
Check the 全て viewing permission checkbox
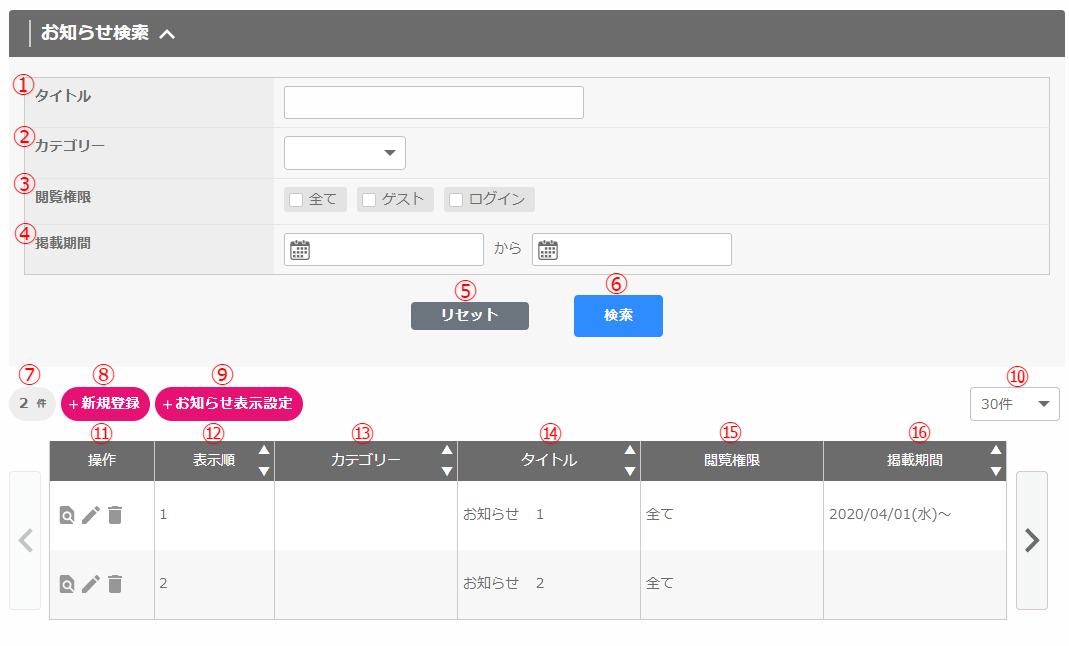(x=296, y=200)
